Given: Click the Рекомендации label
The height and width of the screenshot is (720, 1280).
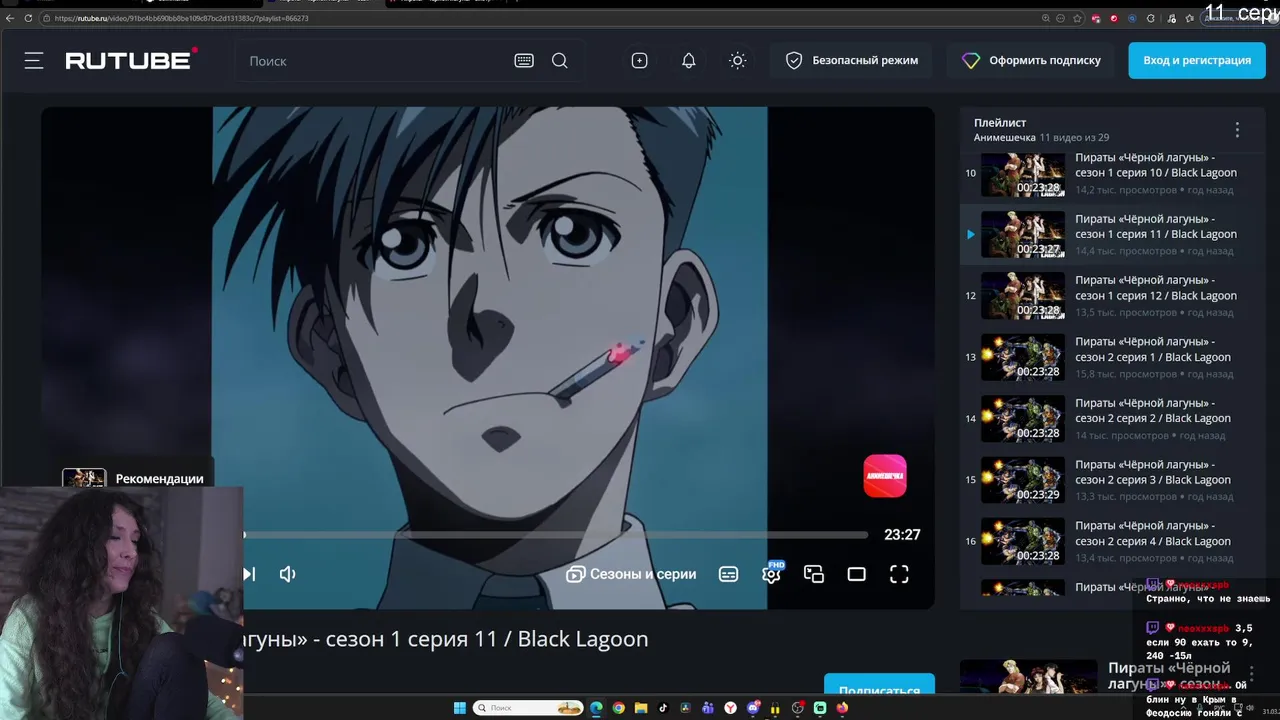Looking at the screenshot, I should [x=159, y=478].
